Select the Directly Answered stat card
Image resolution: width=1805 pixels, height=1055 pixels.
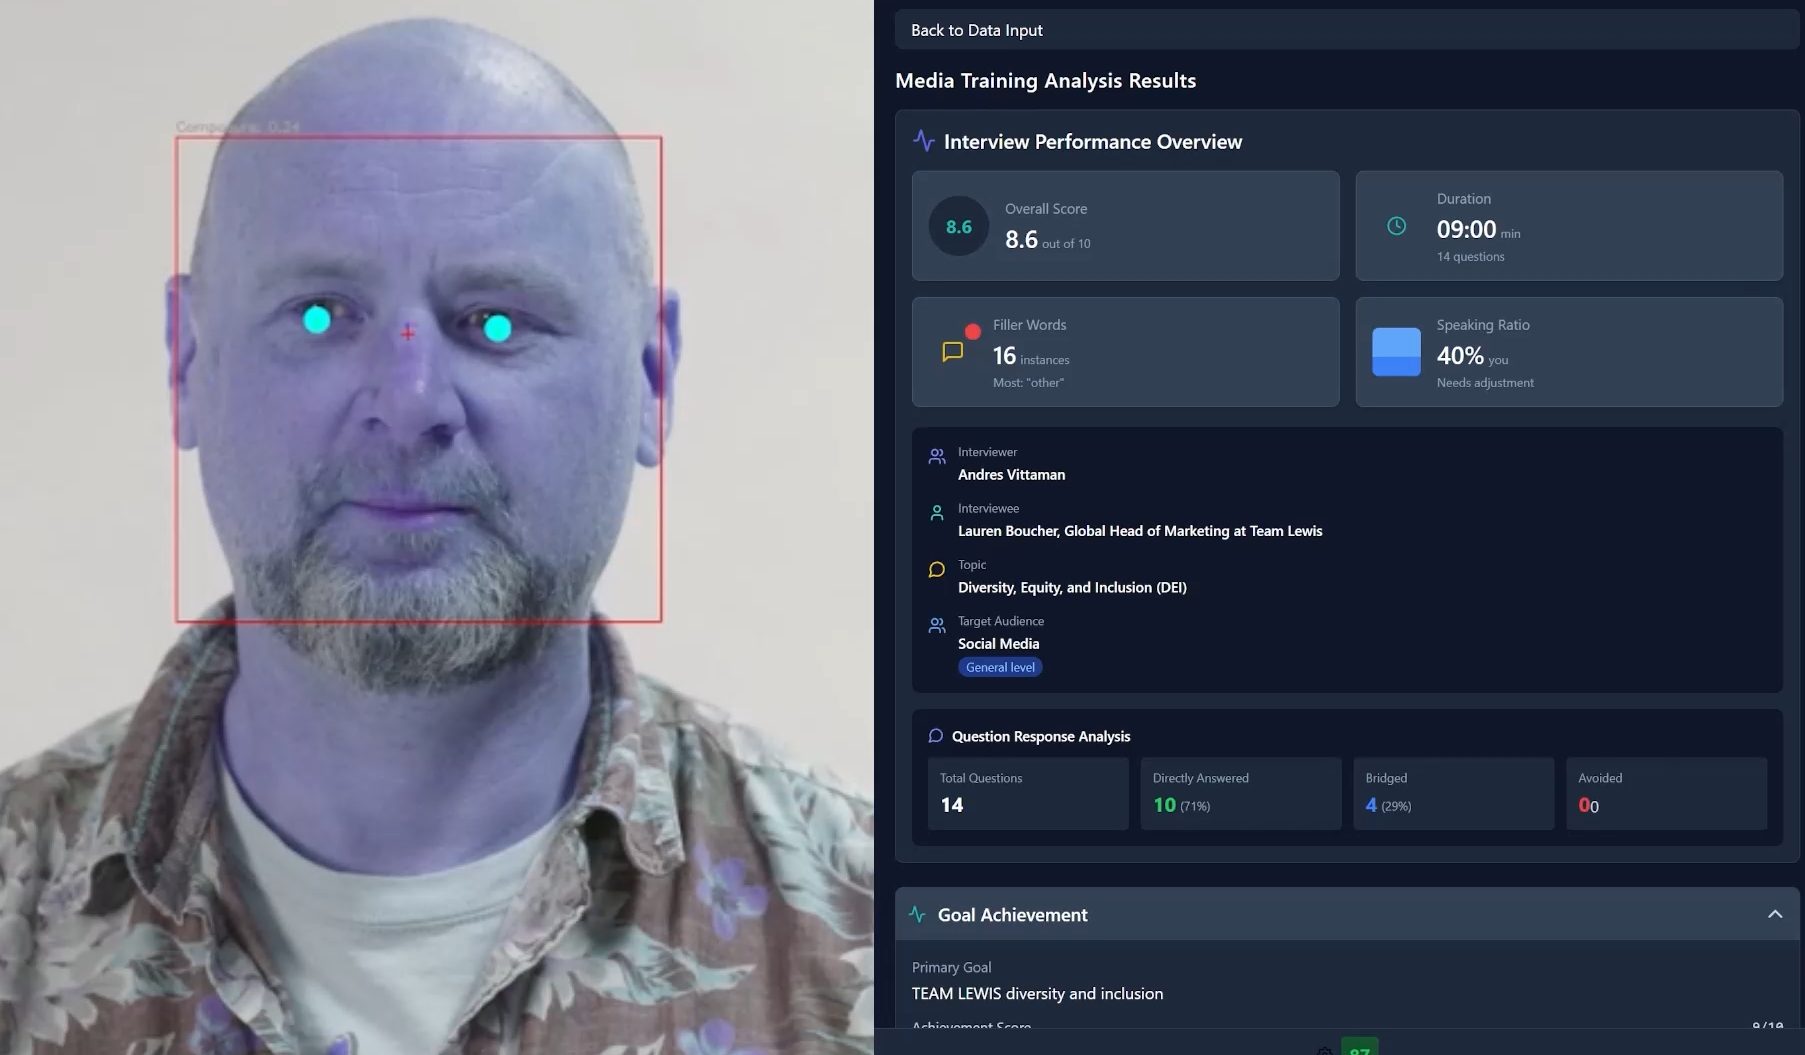click(x=1240, y=793)
